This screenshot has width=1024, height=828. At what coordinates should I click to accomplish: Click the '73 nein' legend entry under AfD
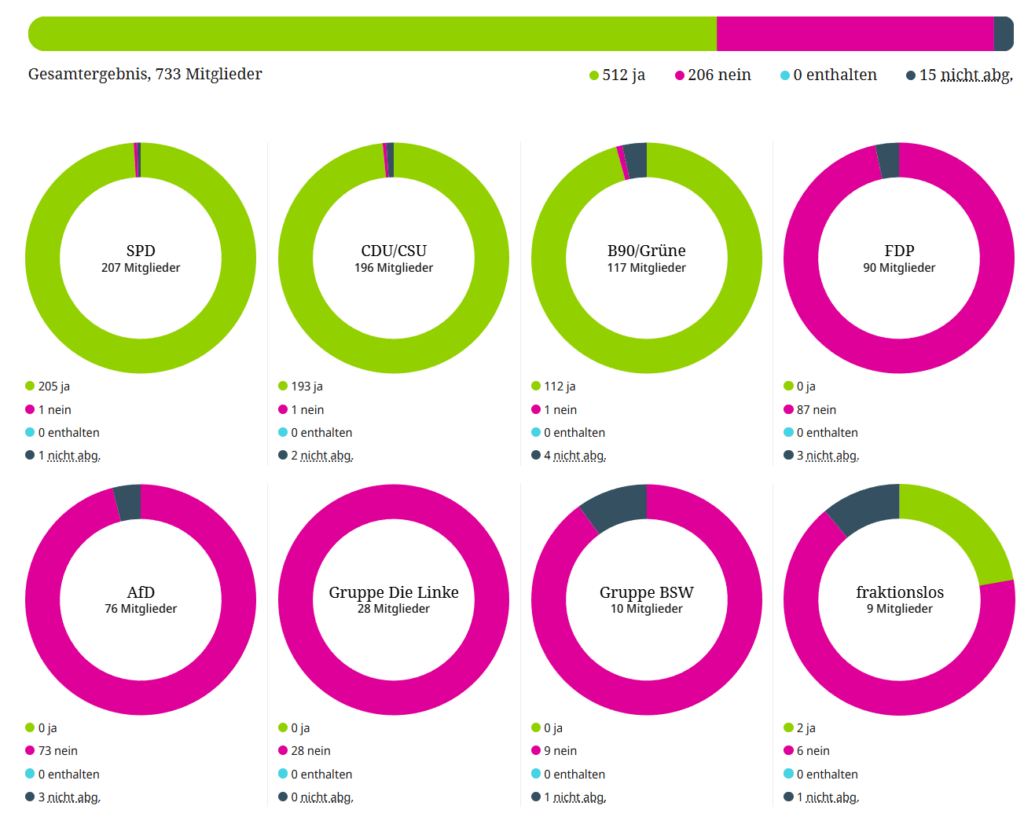(x=58, y=751)
